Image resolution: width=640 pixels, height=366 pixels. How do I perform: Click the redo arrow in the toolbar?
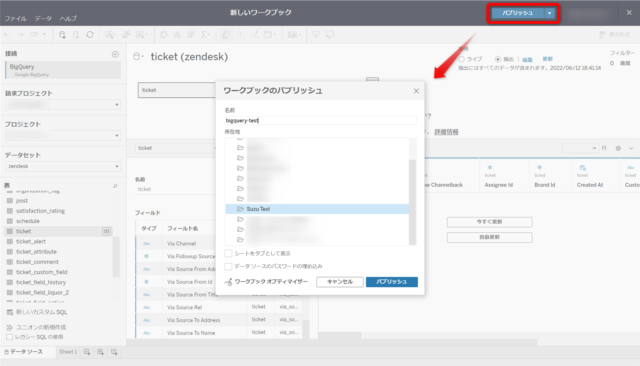coord(20,35)
